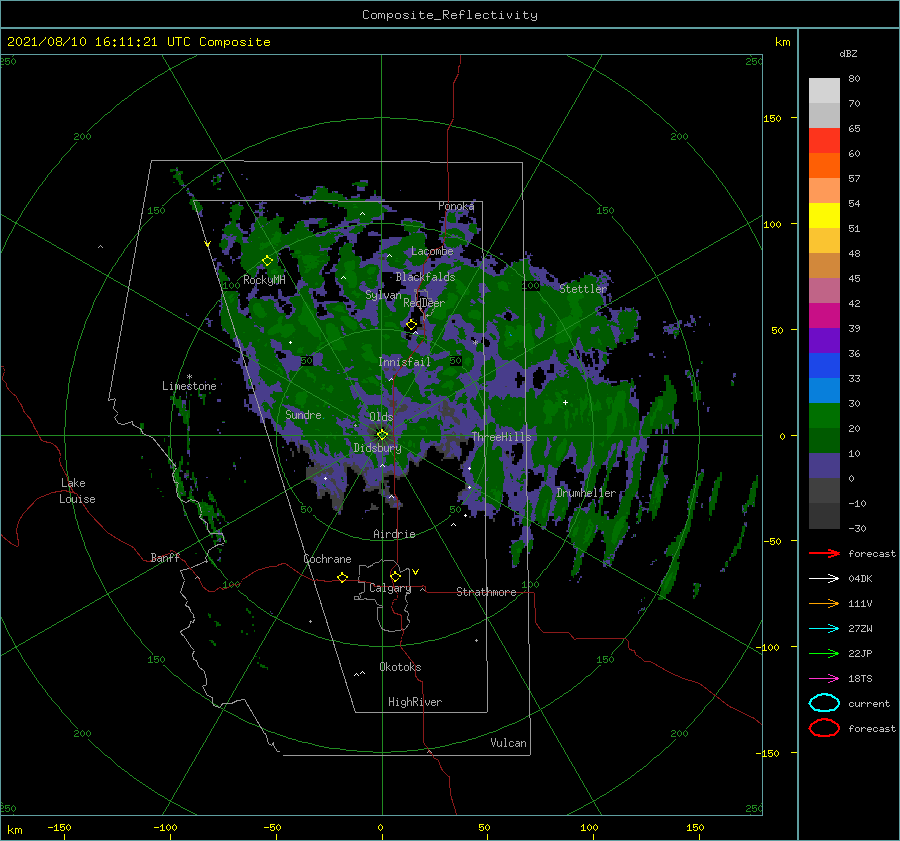Click the cyan current ellipse icon
900x841 pixels.
tap(824, 703)
